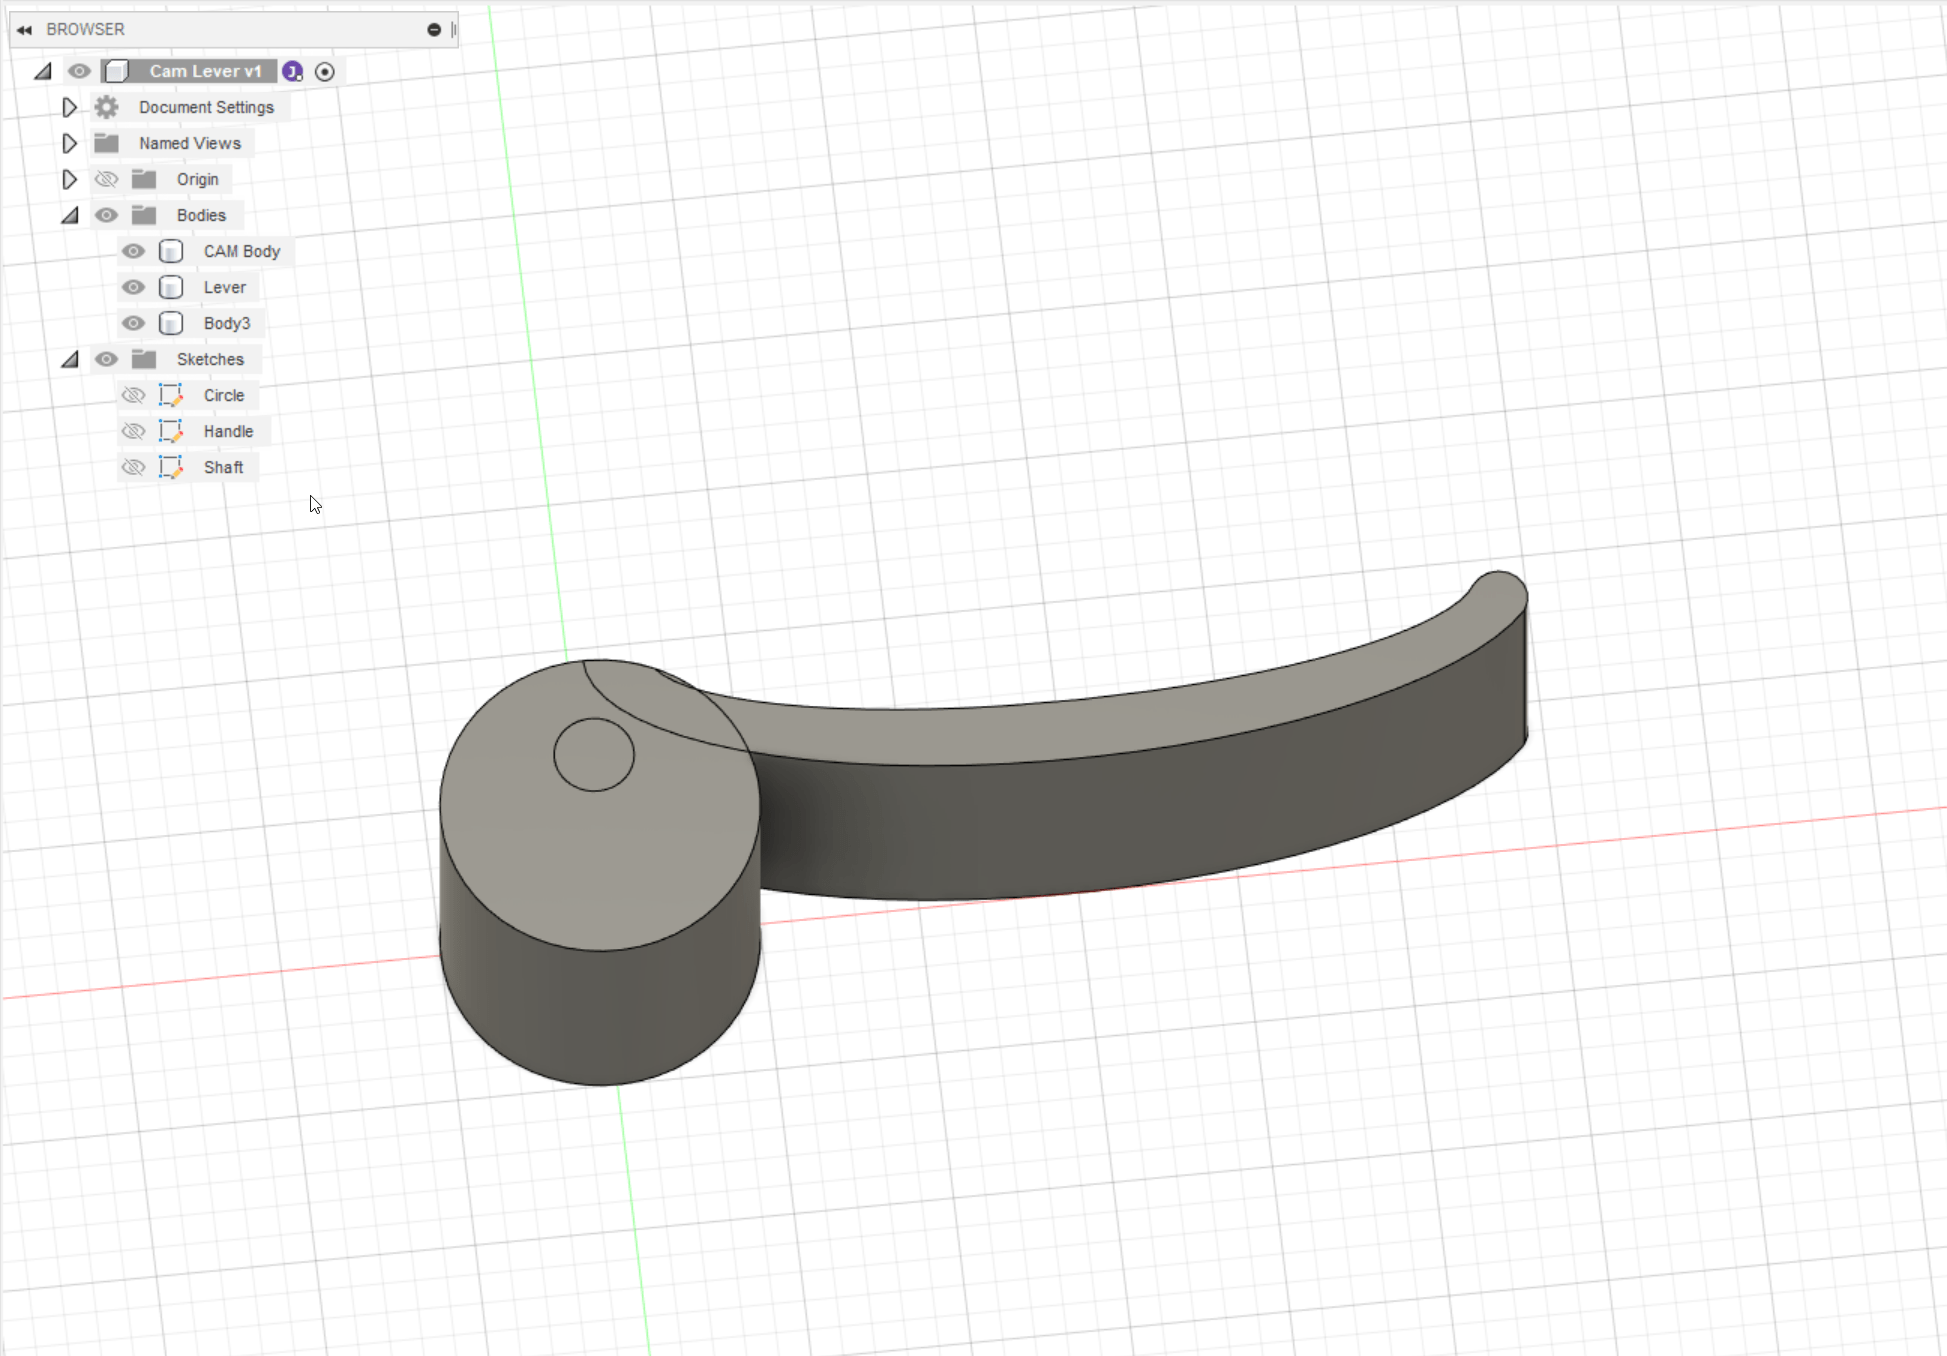This screenshot has height=1356, width=1947.
Task: Toggle visibility of the Sketches folder
Action: pyautogui.click(x=106, y=359)
